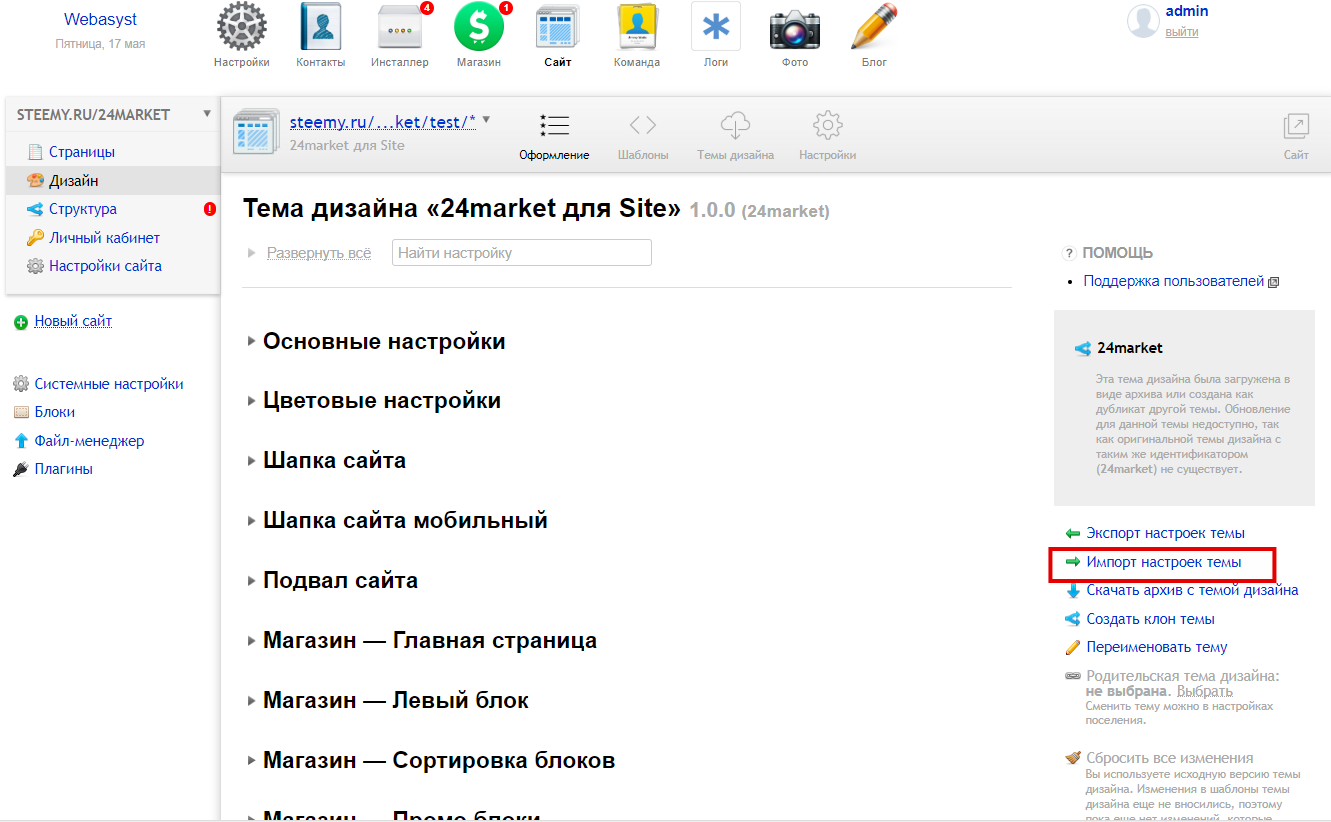Screen dimensions: 1331x822
Task: Switch to the Темы дизайна tab
Action: point(735,138)
